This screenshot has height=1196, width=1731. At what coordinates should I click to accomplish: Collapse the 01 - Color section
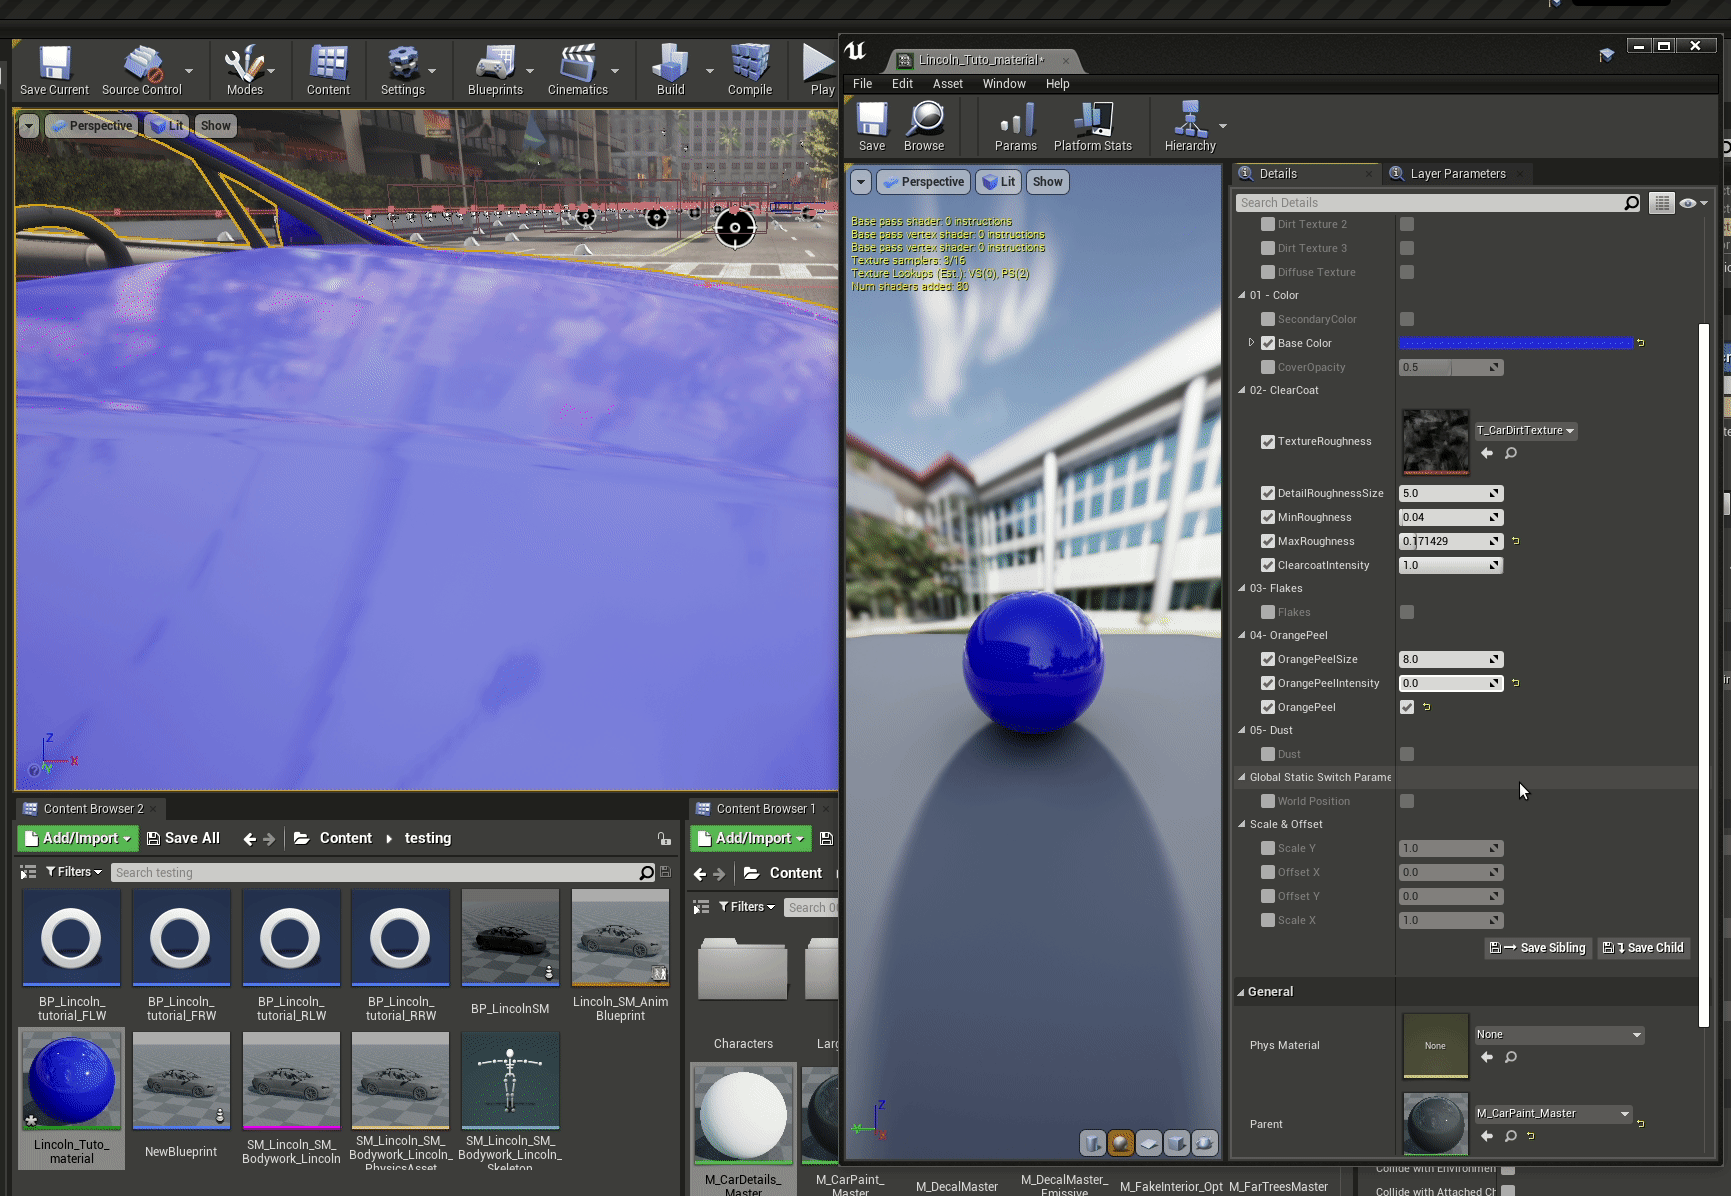click(x=1242, y=295)
